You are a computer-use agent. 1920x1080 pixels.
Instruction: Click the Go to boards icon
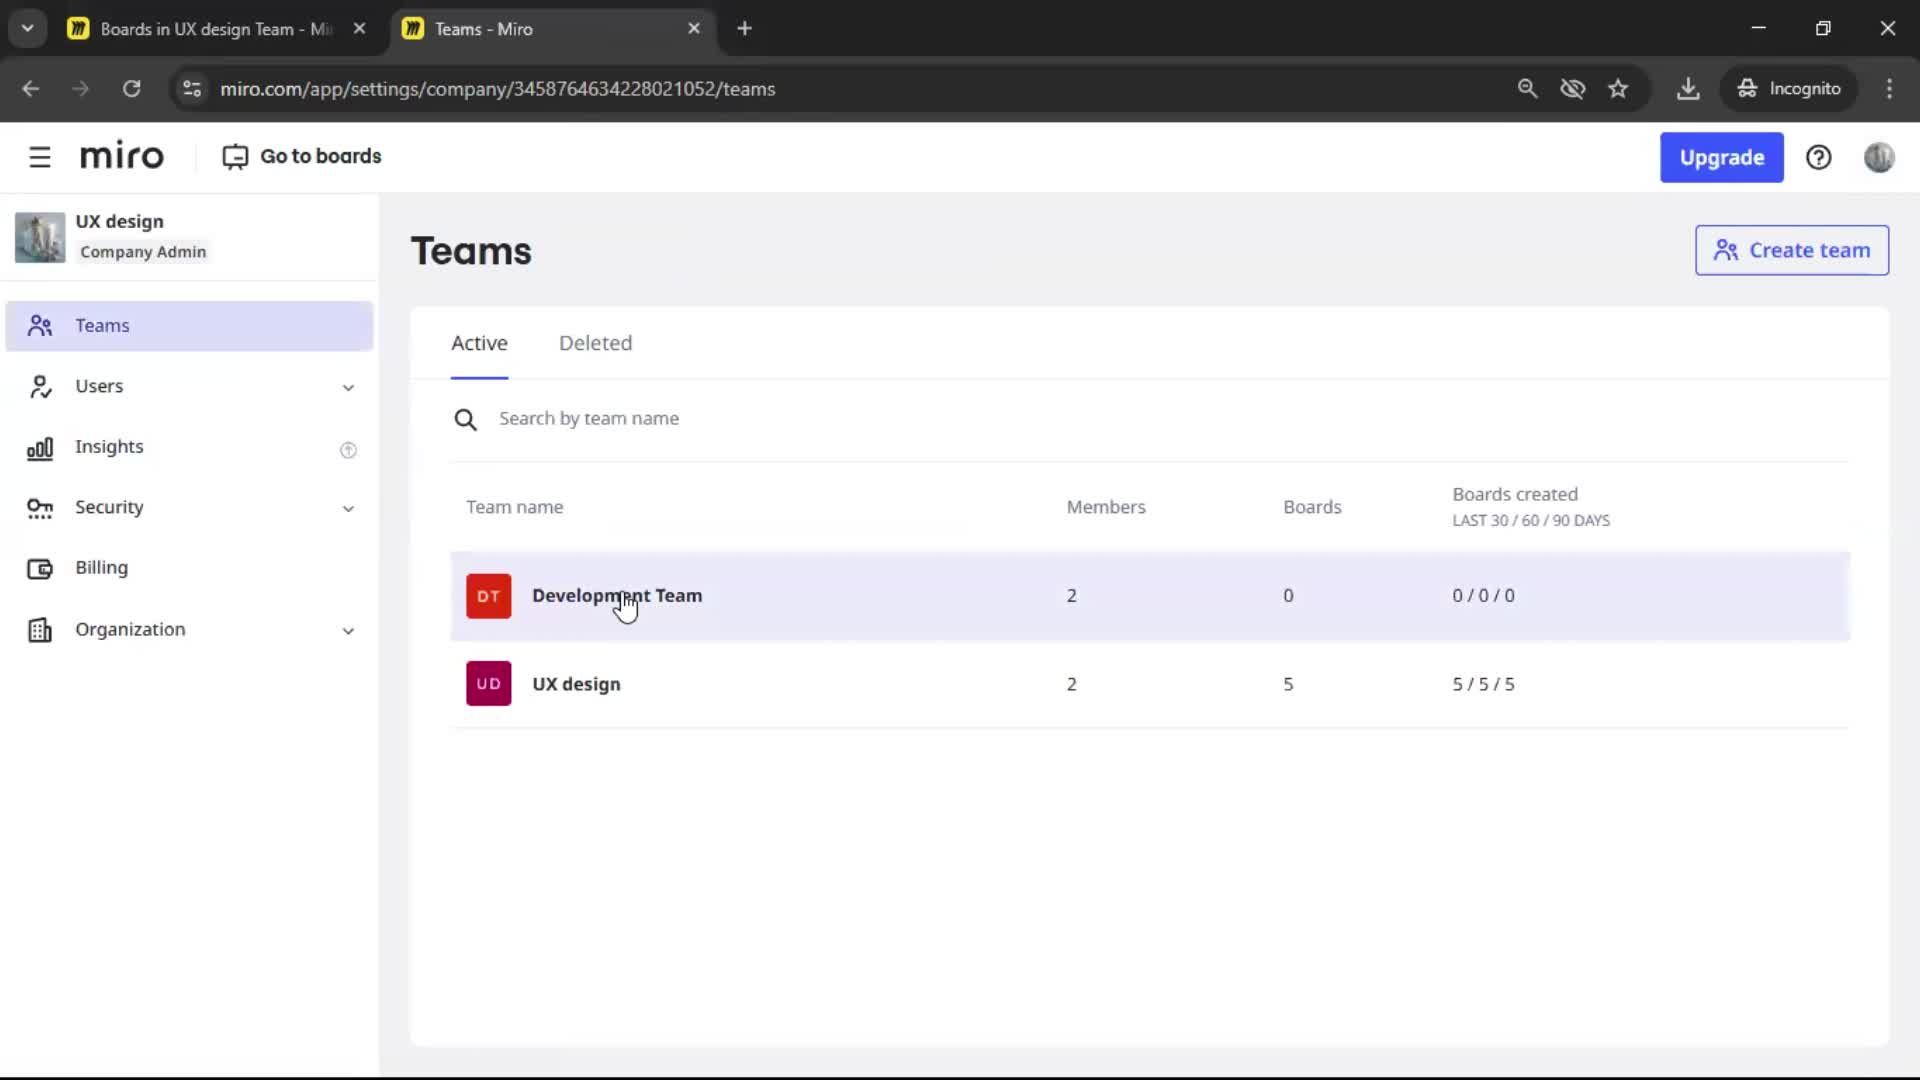point(235,157)
